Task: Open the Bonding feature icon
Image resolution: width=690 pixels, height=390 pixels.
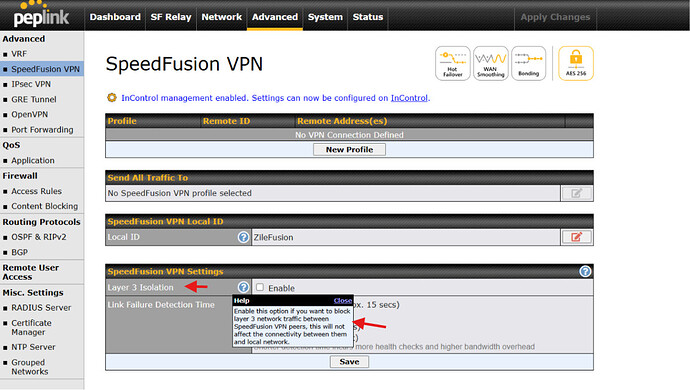Action: point(529,63)
